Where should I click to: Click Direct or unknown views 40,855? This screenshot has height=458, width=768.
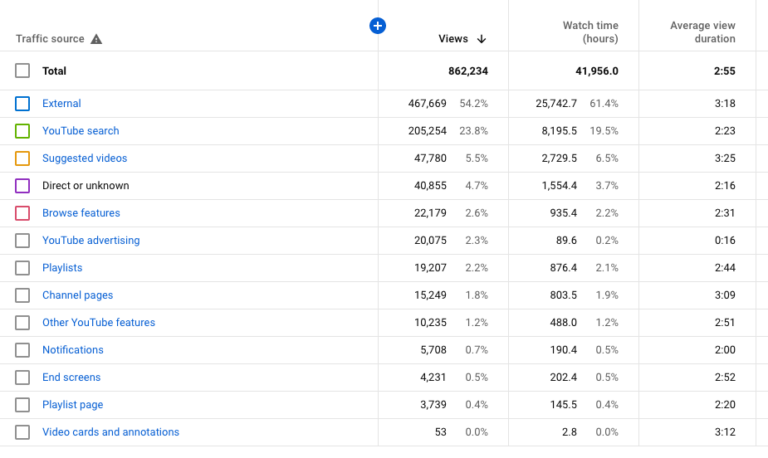point(430,186)
